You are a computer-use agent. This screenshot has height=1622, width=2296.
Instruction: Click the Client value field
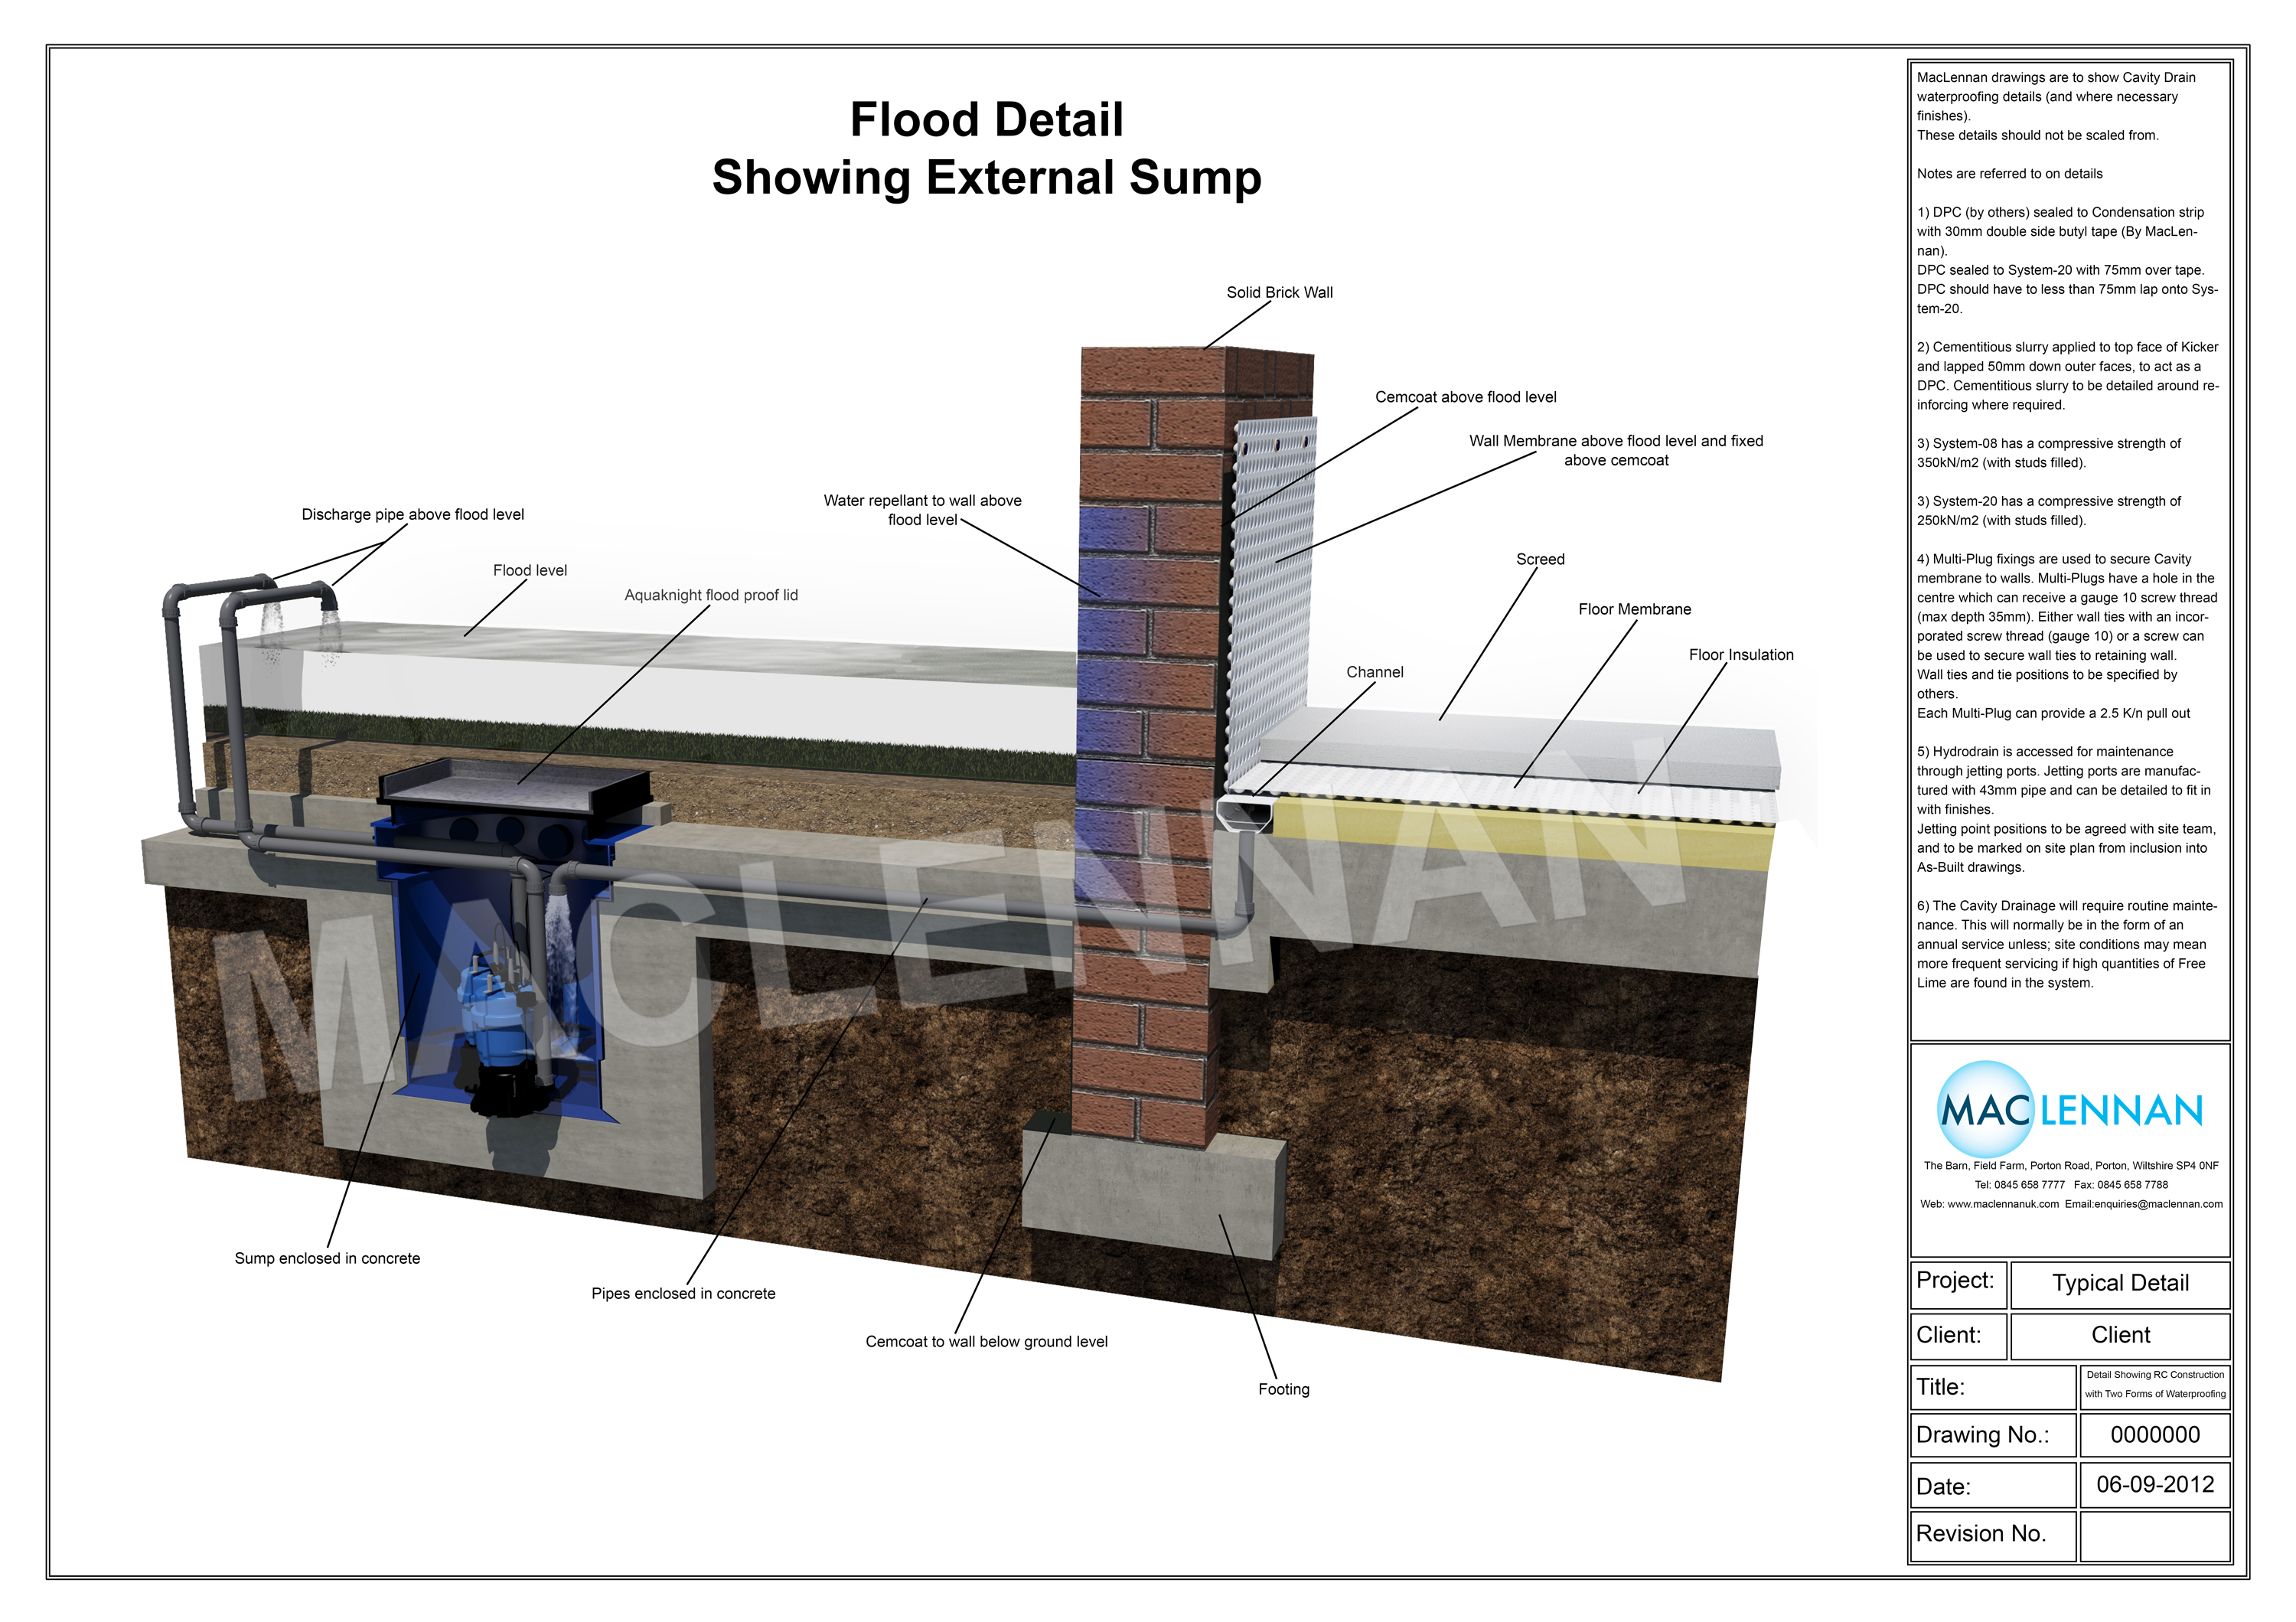[2119, 1335]
